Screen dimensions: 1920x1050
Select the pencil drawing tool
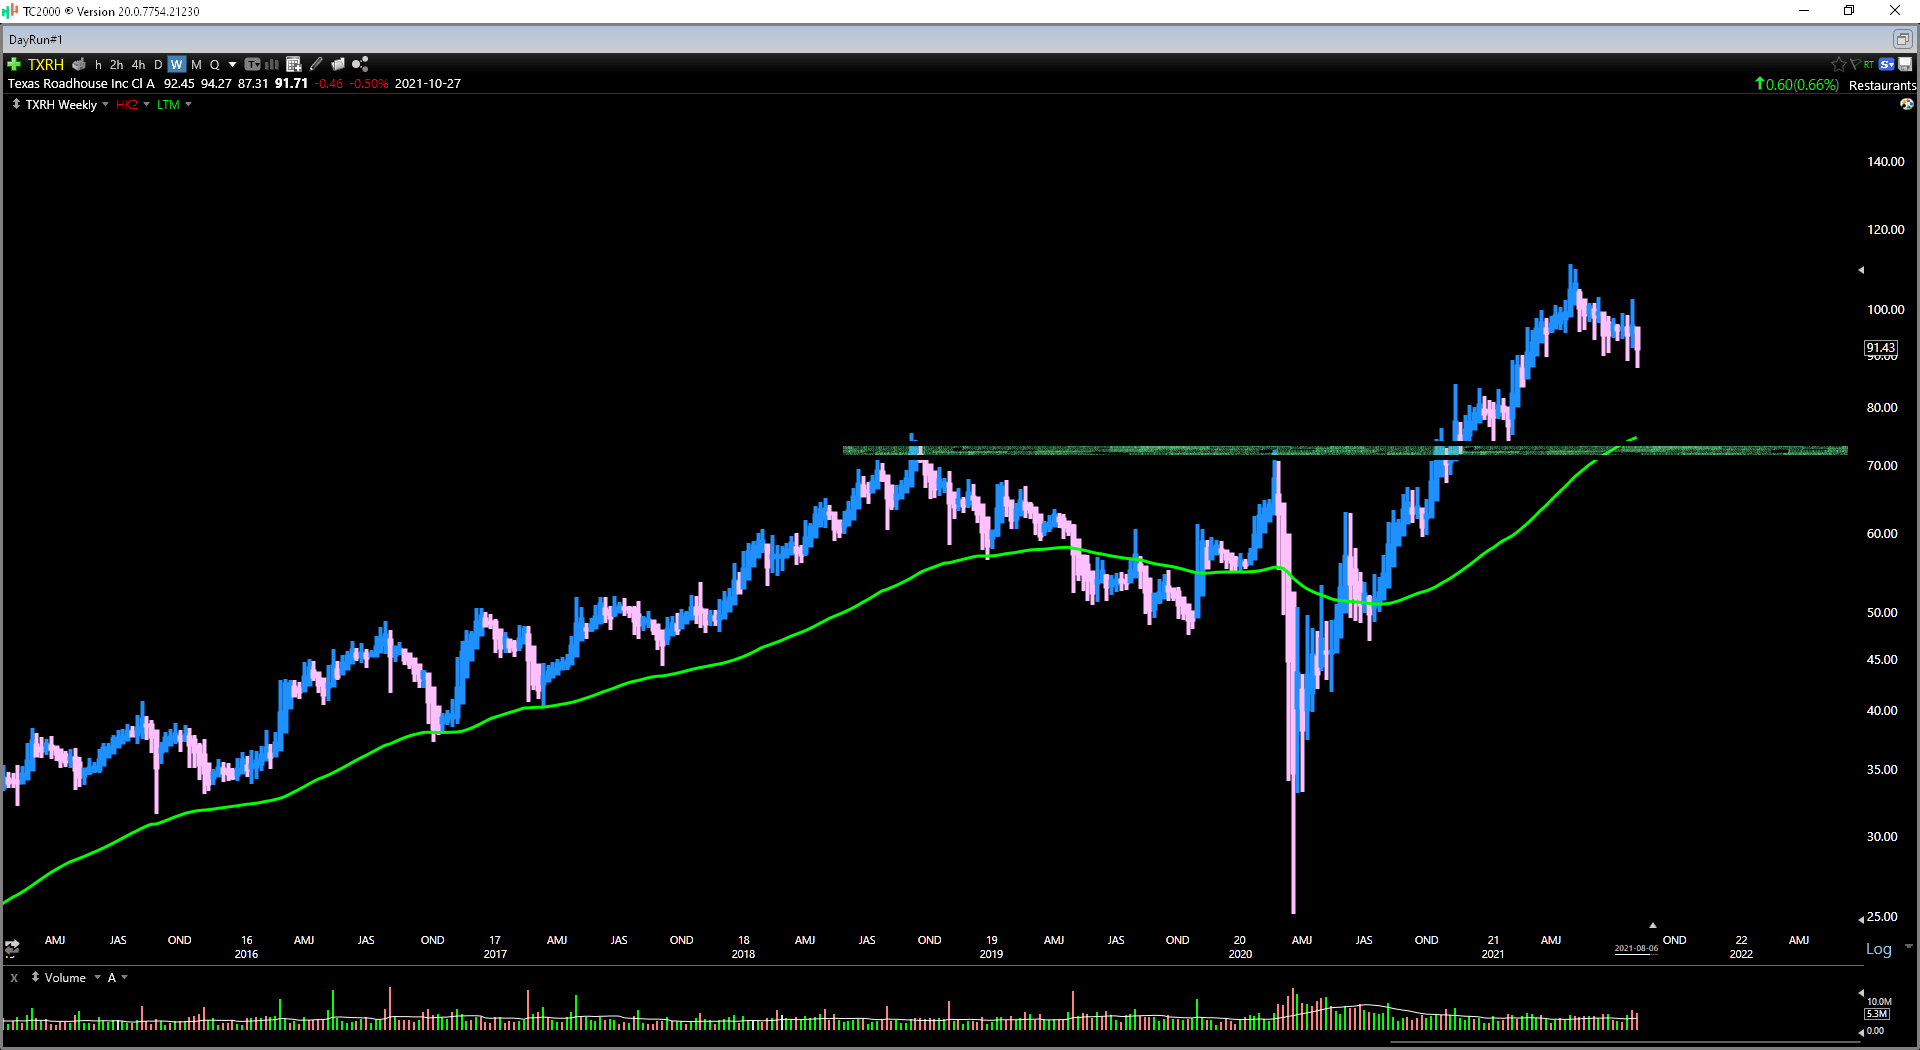click(316, 64)
